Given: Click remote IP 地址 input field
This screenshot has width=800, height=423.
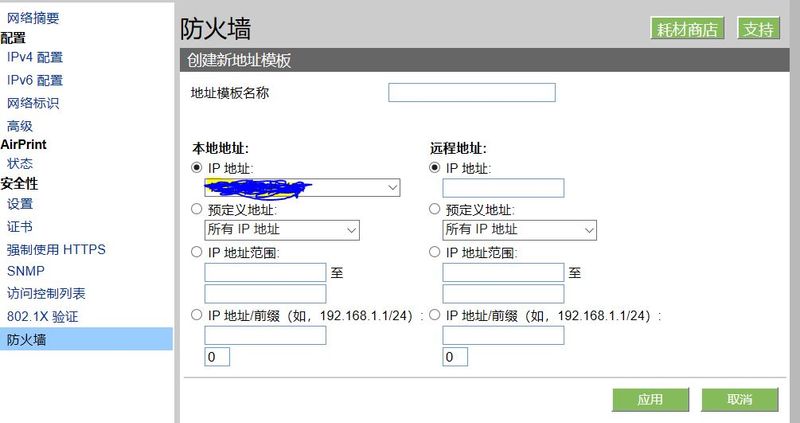Looking at the screenshot, I should 503,188.
